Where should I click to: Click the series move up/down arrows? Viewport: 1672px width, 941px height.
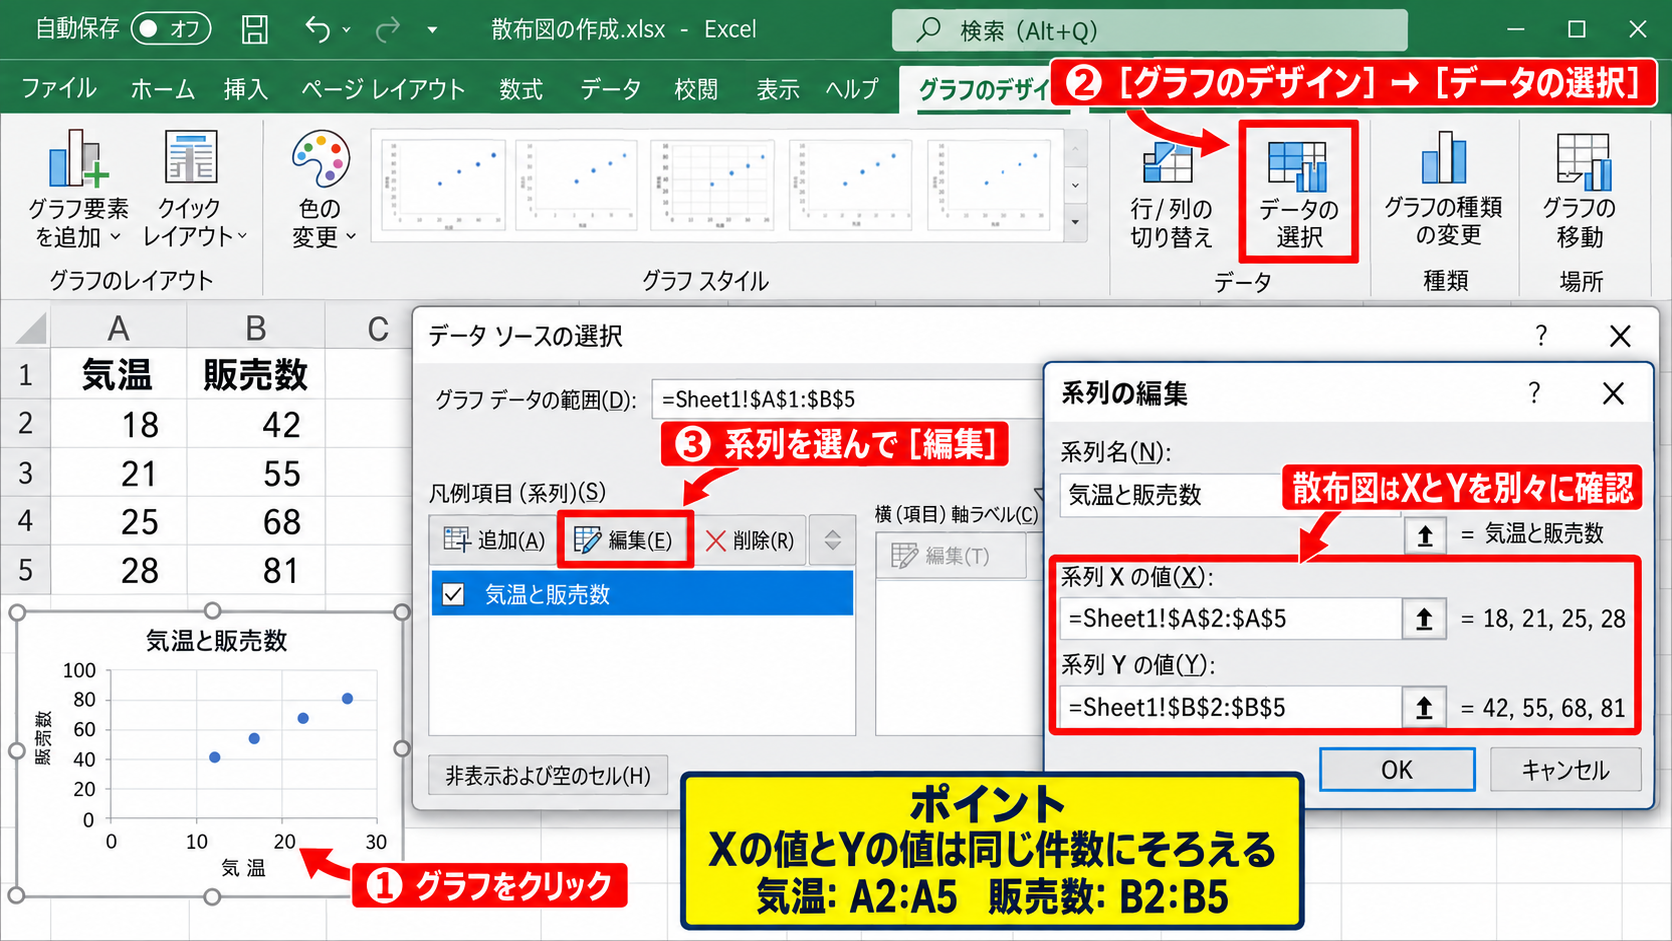(x=832, y=541)
